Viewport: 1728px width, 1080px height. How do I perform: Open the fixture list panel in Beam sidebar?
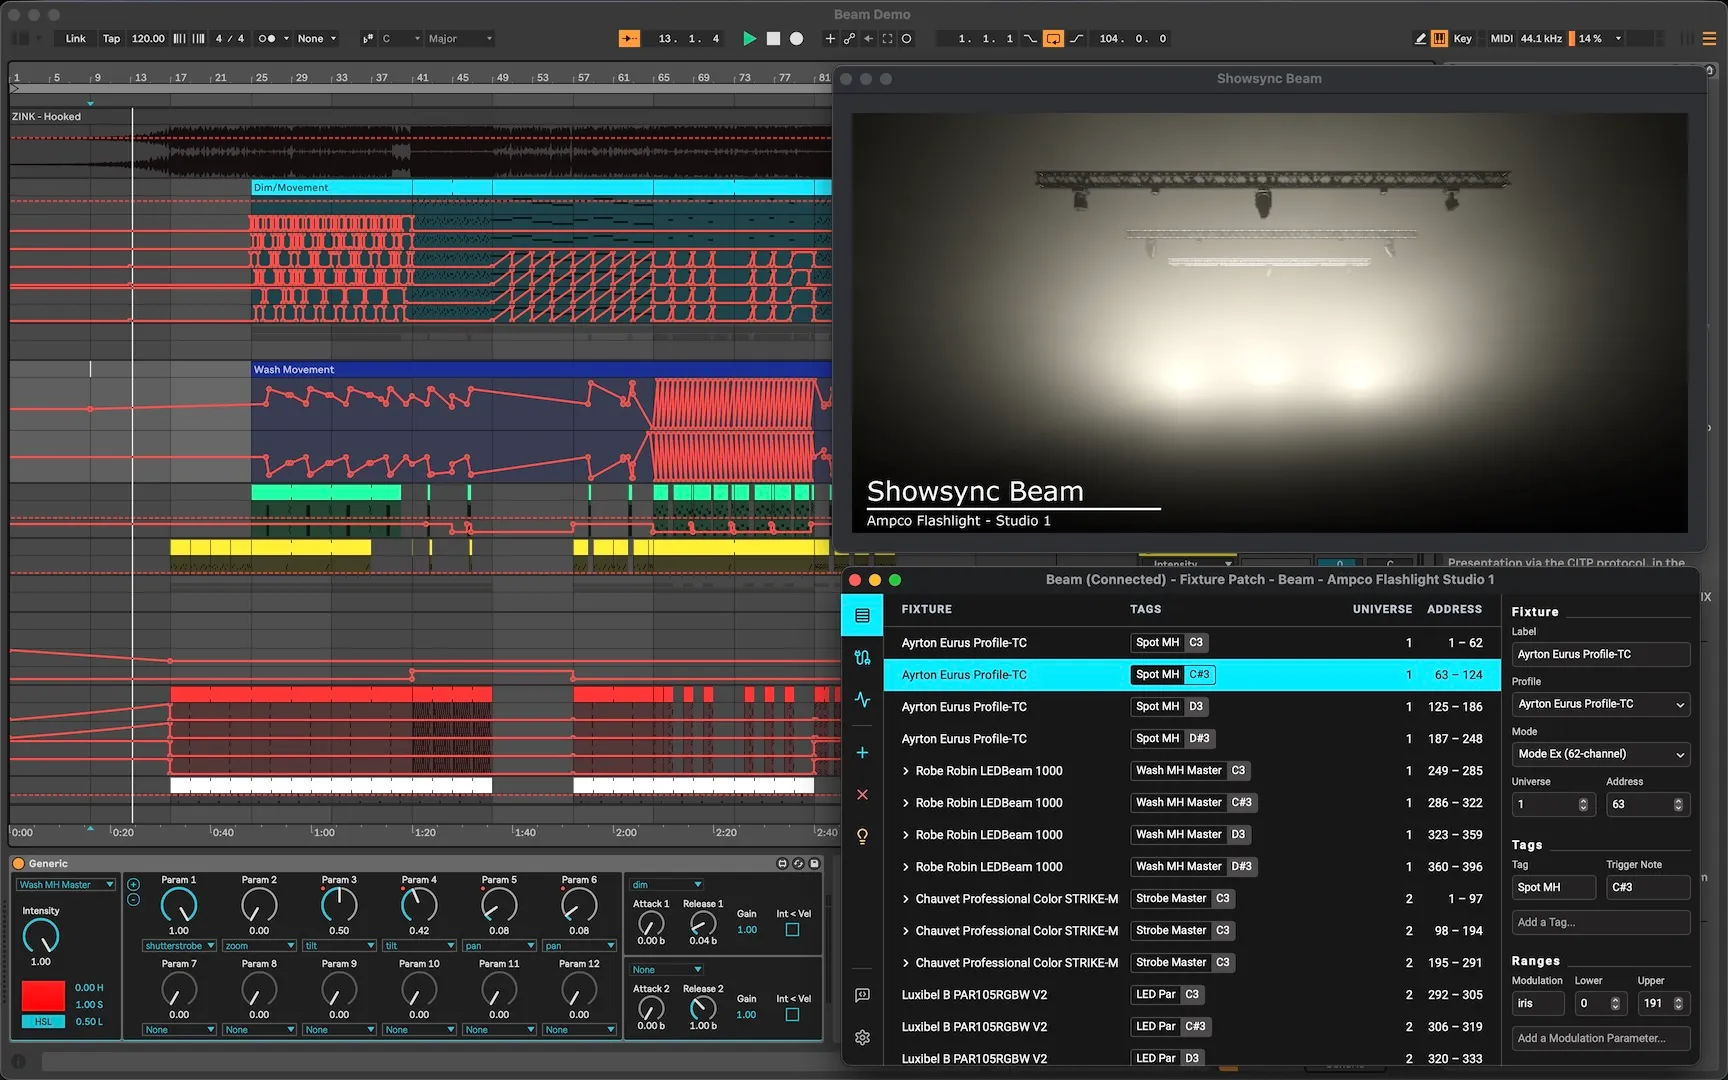click(x=862, y=615)
